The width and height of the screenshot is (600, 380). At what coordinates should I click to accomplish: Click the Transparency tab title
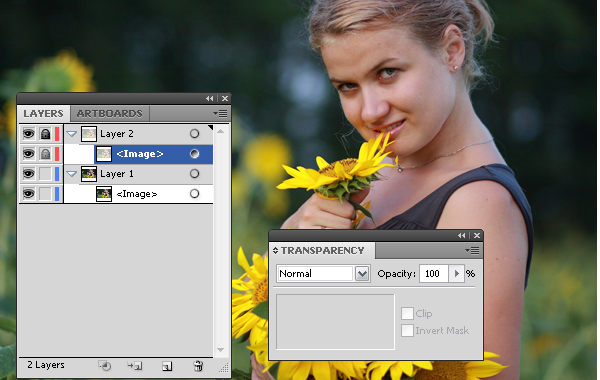coord(322,251)
